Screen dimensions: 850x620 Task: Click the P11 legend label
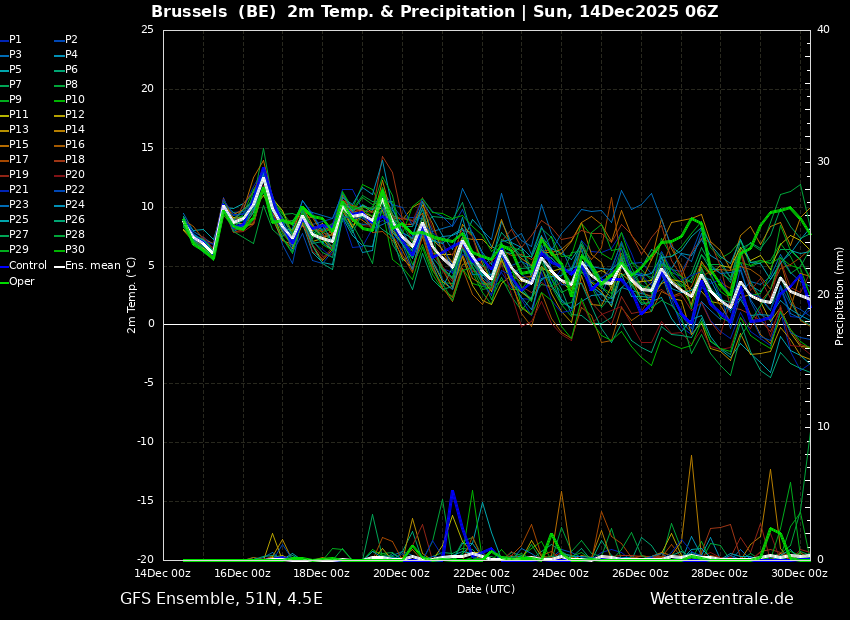[18, 114]
